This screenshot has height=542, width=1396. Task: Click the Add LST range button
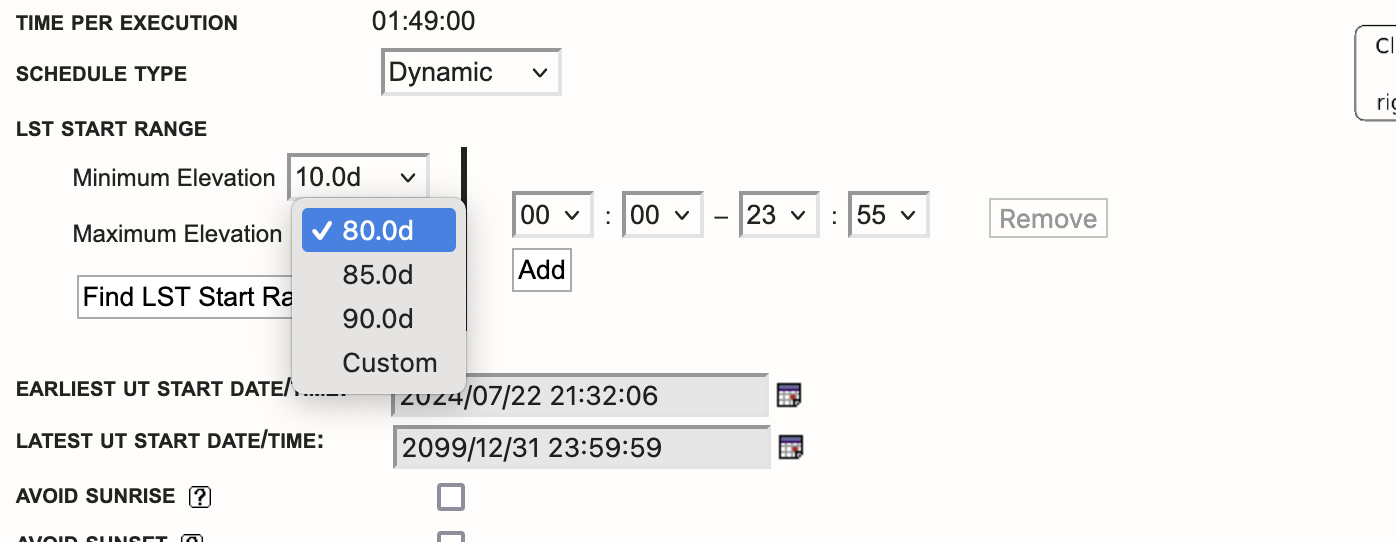[542, 271]
